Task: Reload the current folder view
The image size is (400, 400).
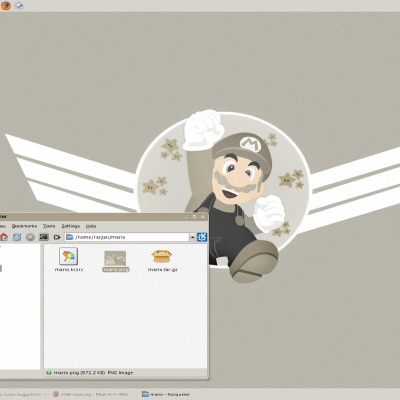Action: click(x=17, y=237)
